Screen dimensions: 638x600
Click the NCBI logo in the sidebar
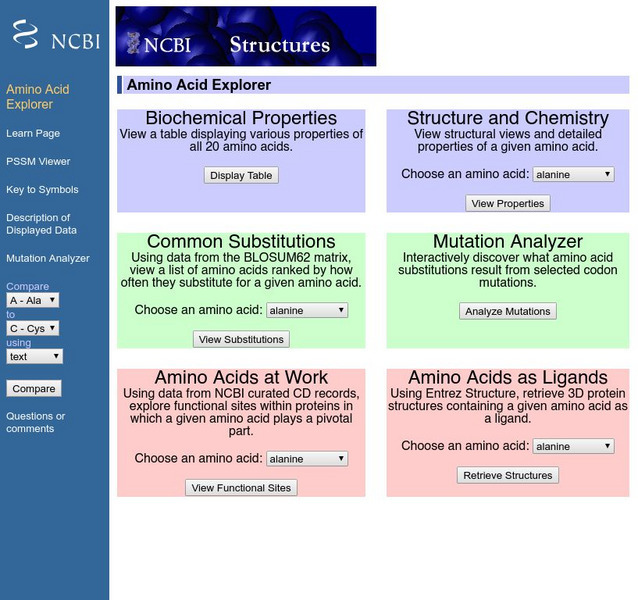(54, 36)
